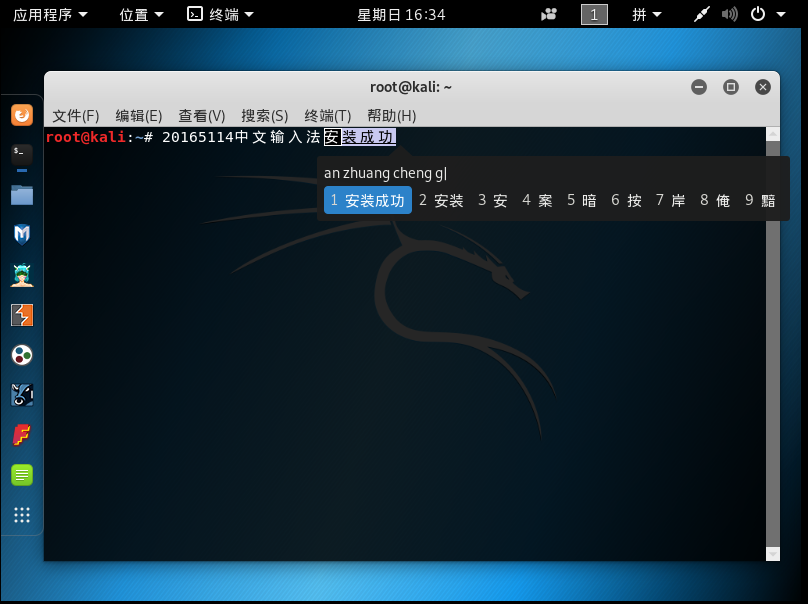
Task: Select candidate 8 俺
Action: pos(715,200)
